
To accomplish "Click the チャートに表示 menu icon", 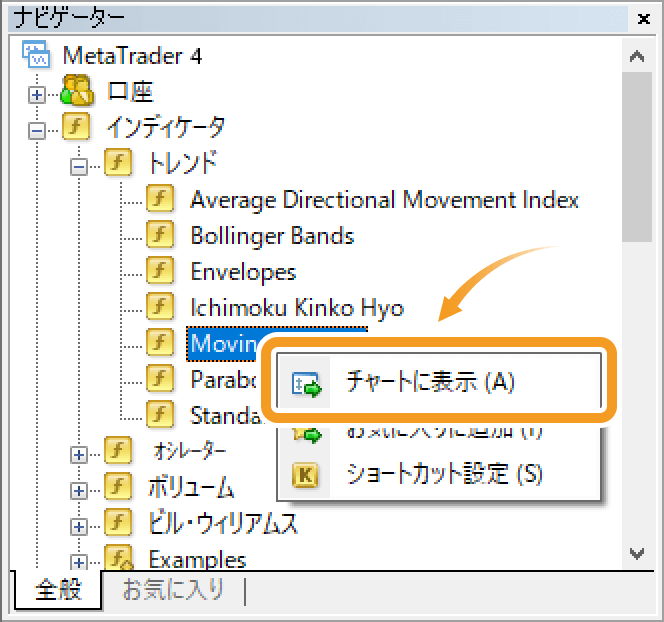I will pos(307,384).
